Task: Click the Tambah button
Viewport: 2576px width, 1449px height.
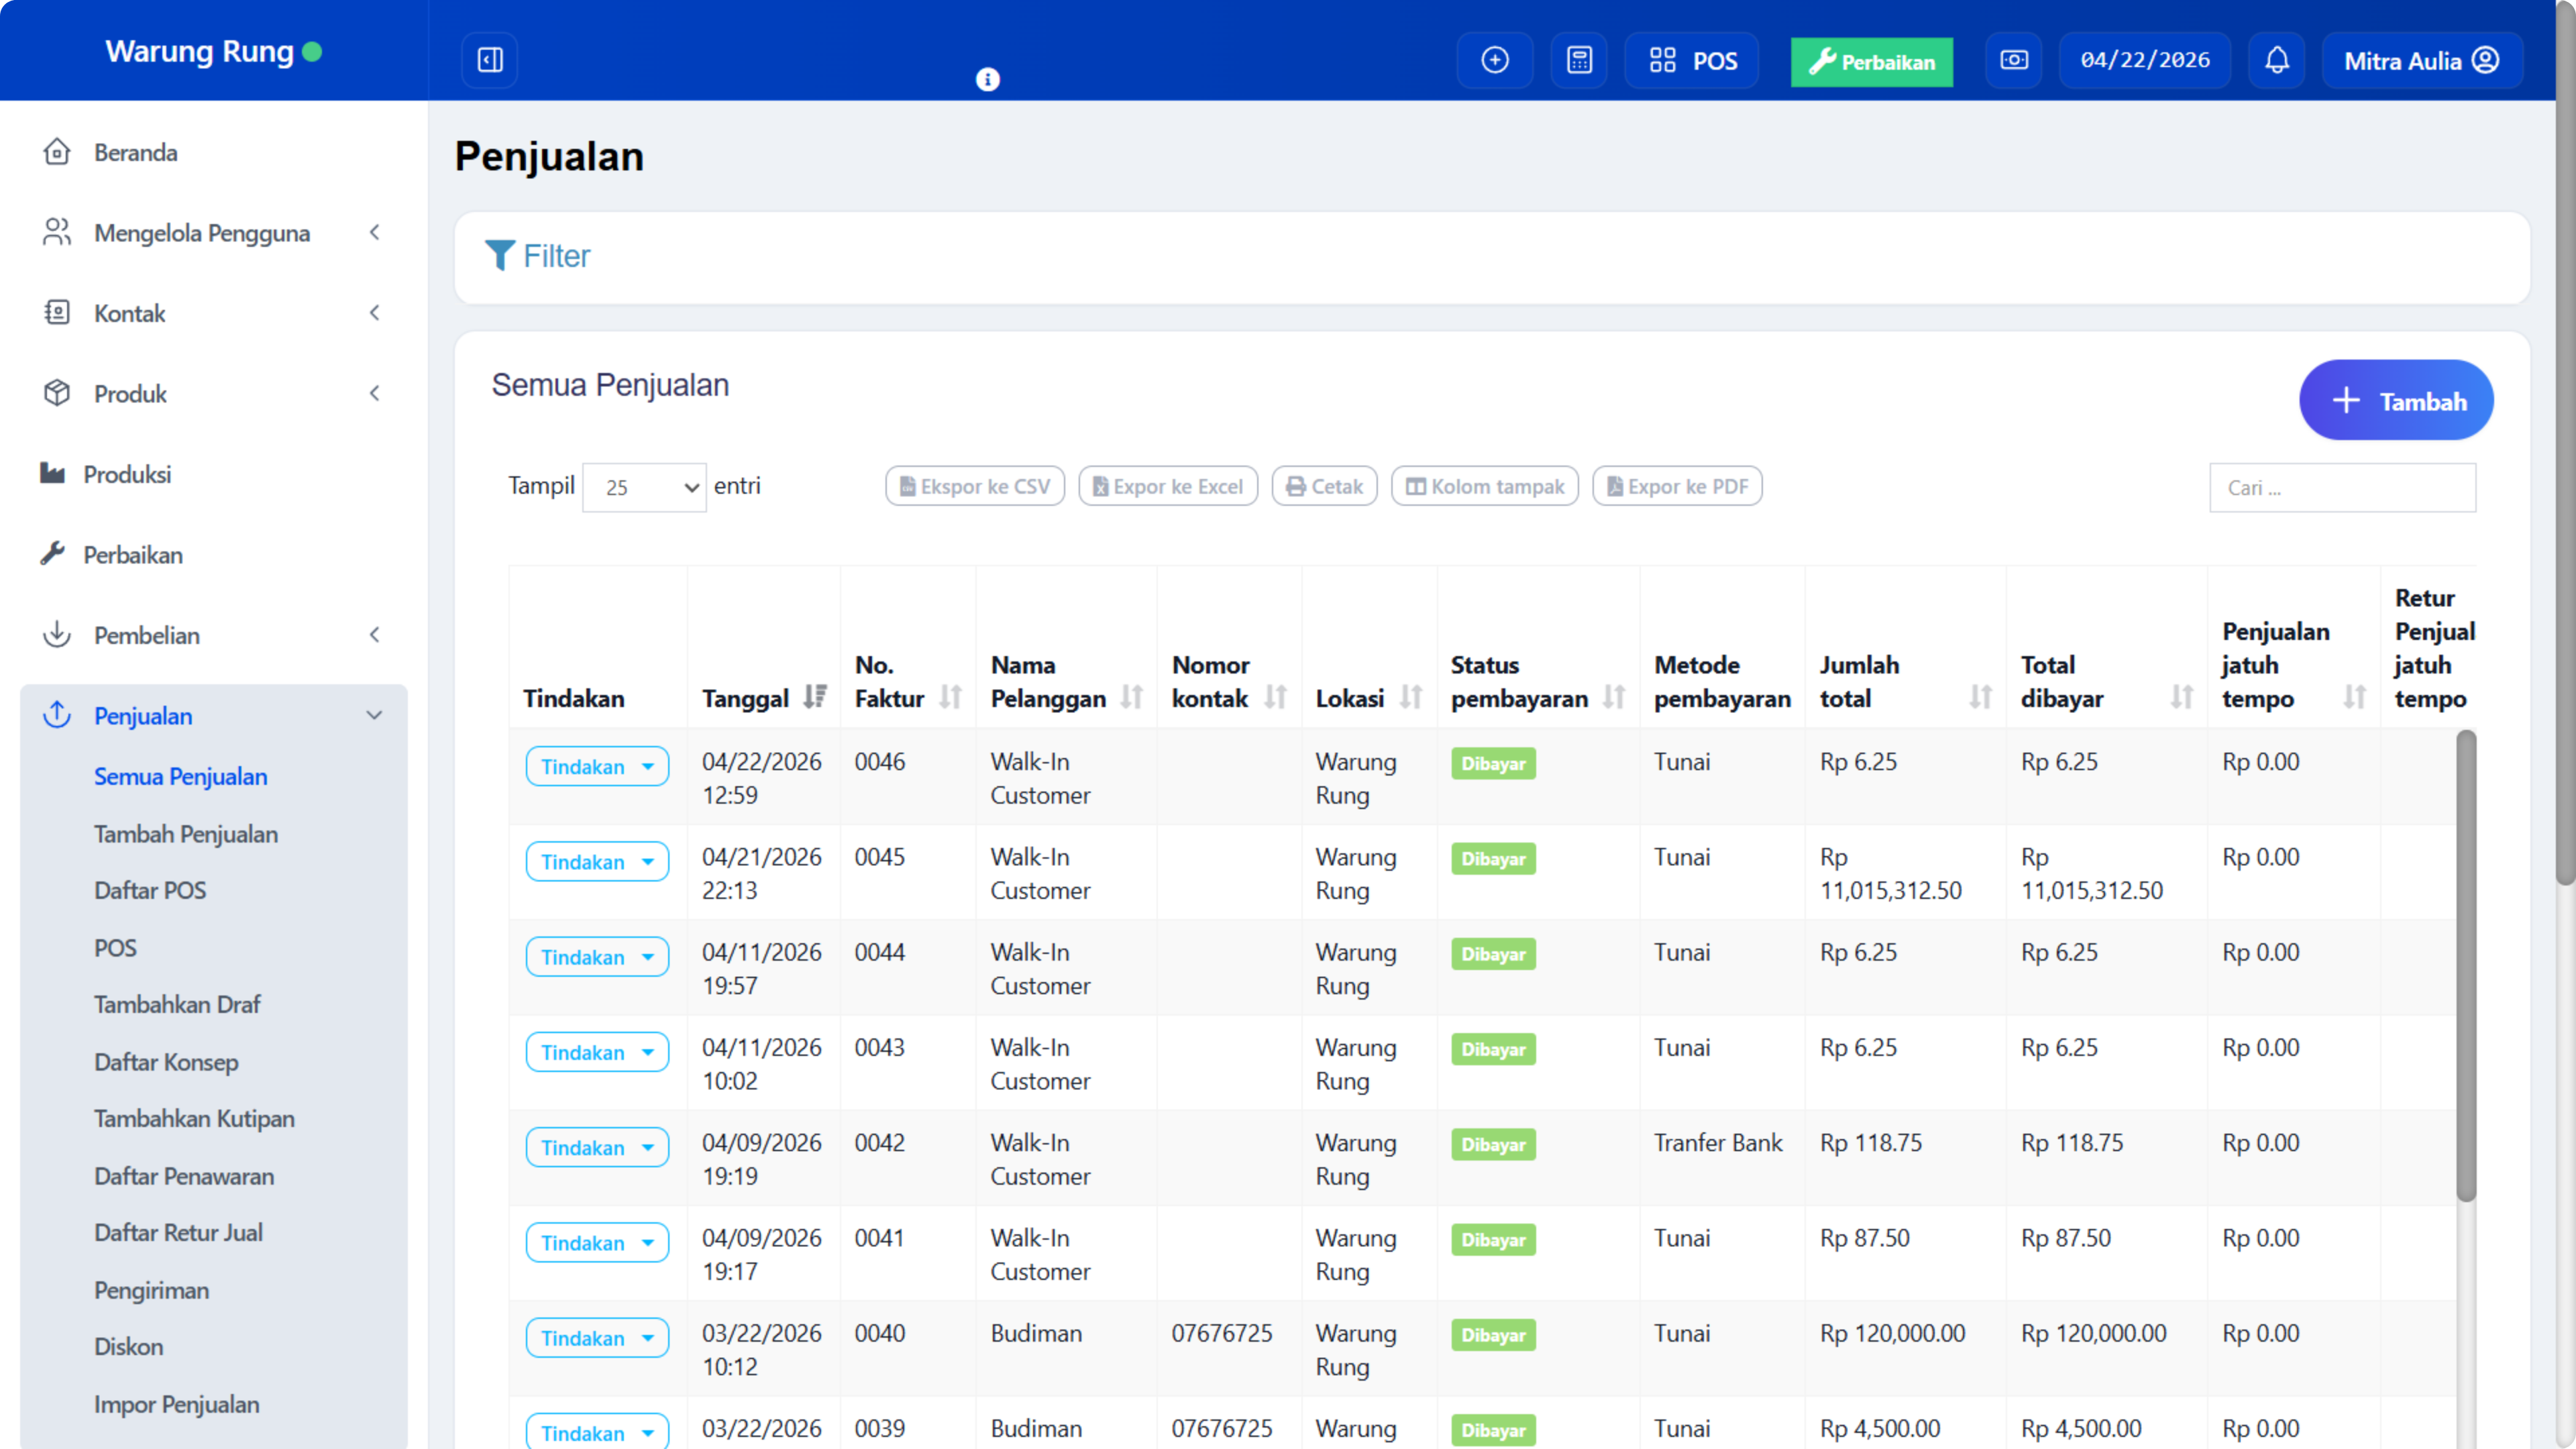Action: [x=2395, y=401]
